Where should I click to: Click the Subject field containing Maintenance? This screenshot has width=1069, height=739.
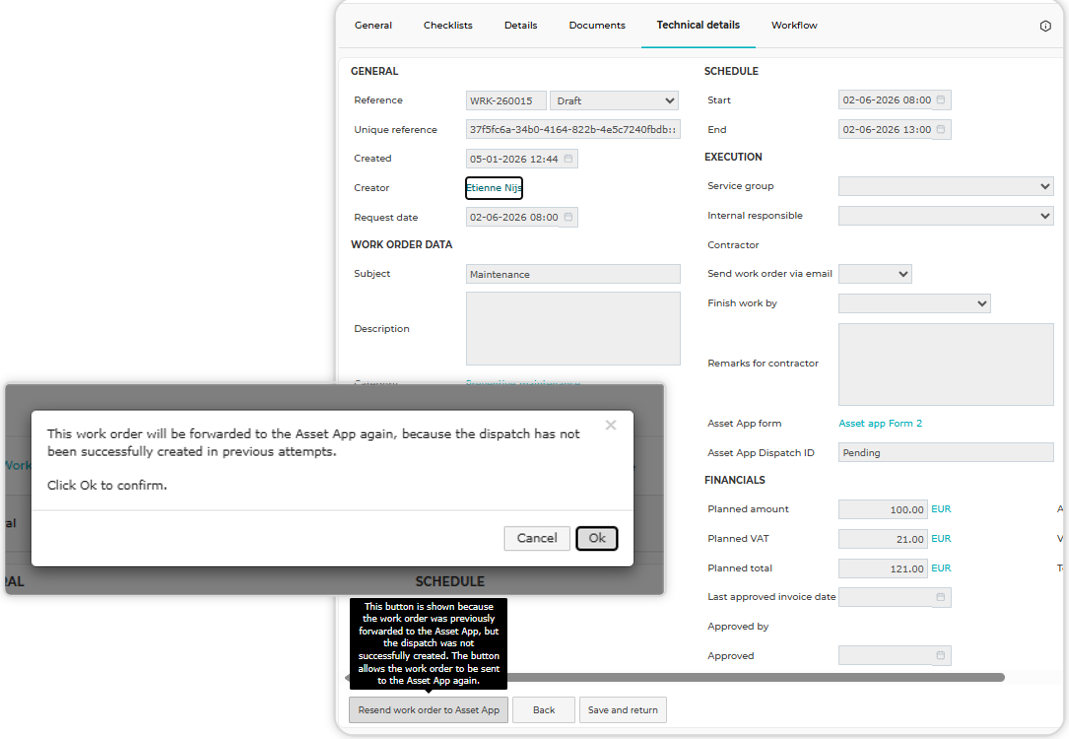pyautogui.click(x=573, y=274)
